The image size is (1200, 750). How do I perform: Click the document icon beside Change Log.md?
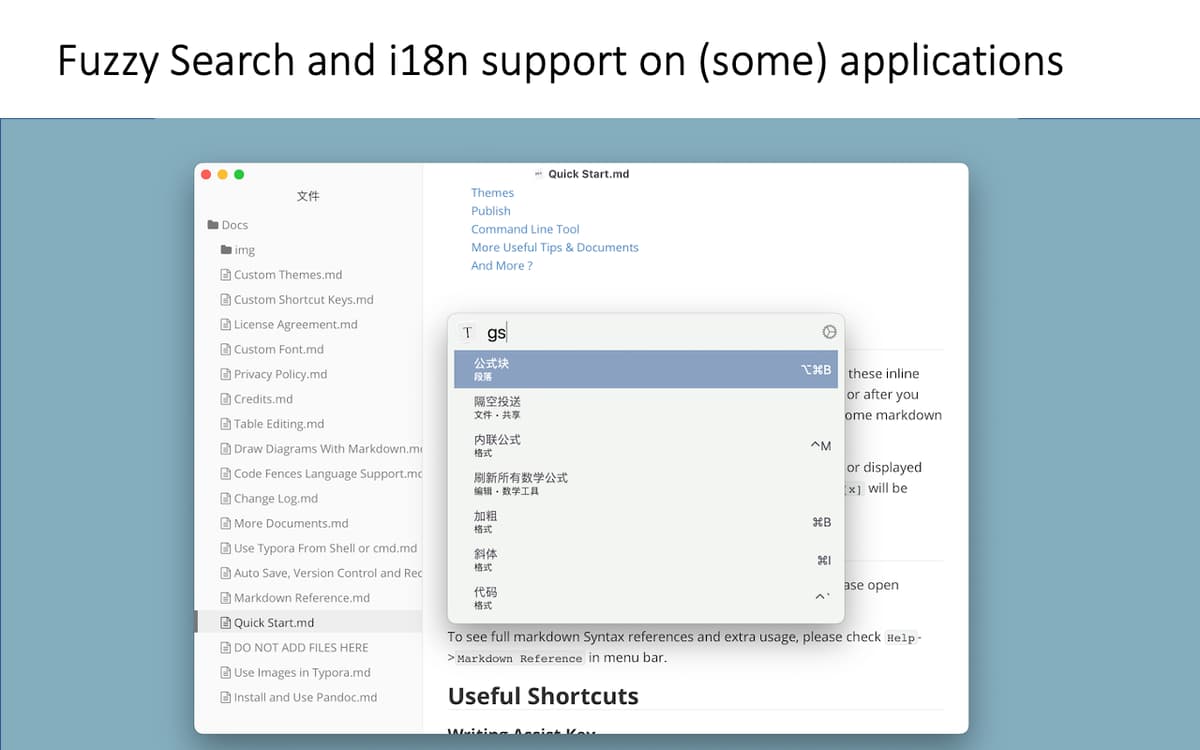click(226, 498)
